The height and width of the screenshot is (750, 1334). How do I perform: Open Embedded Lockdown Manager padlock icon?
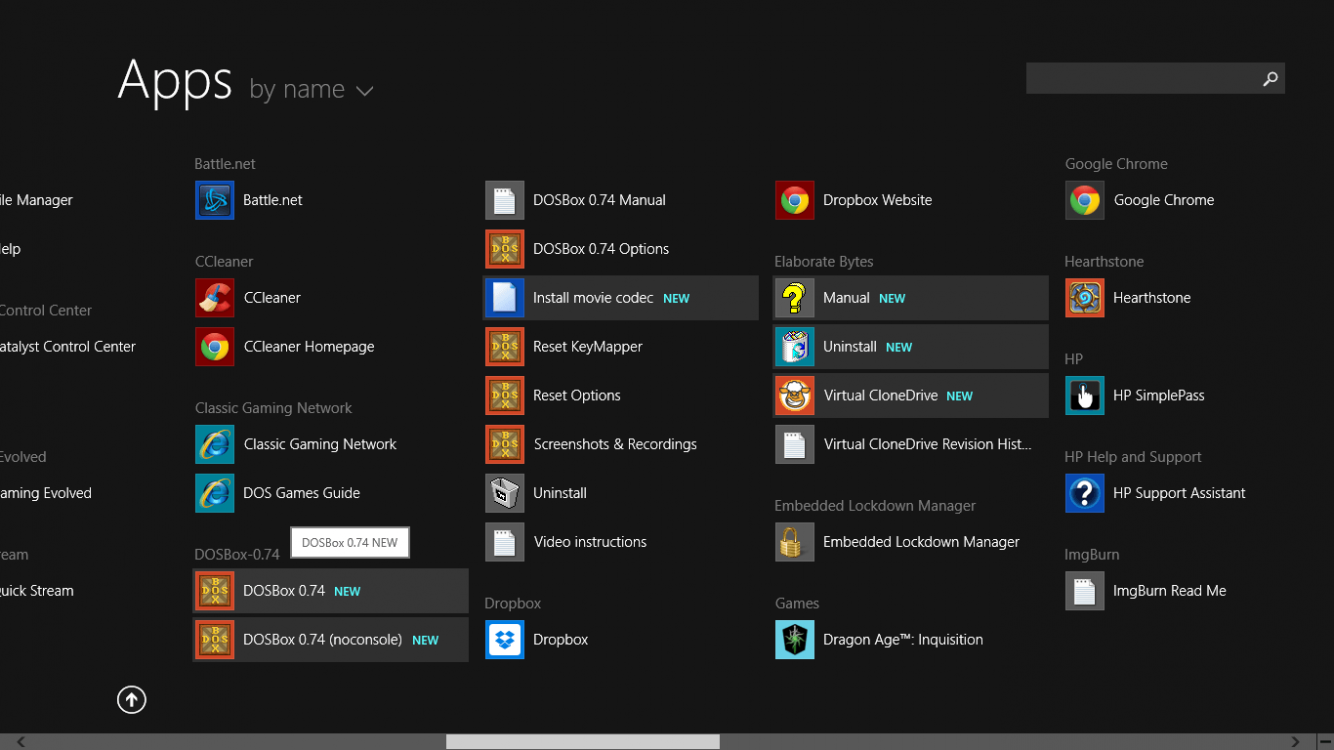[794, 542]
